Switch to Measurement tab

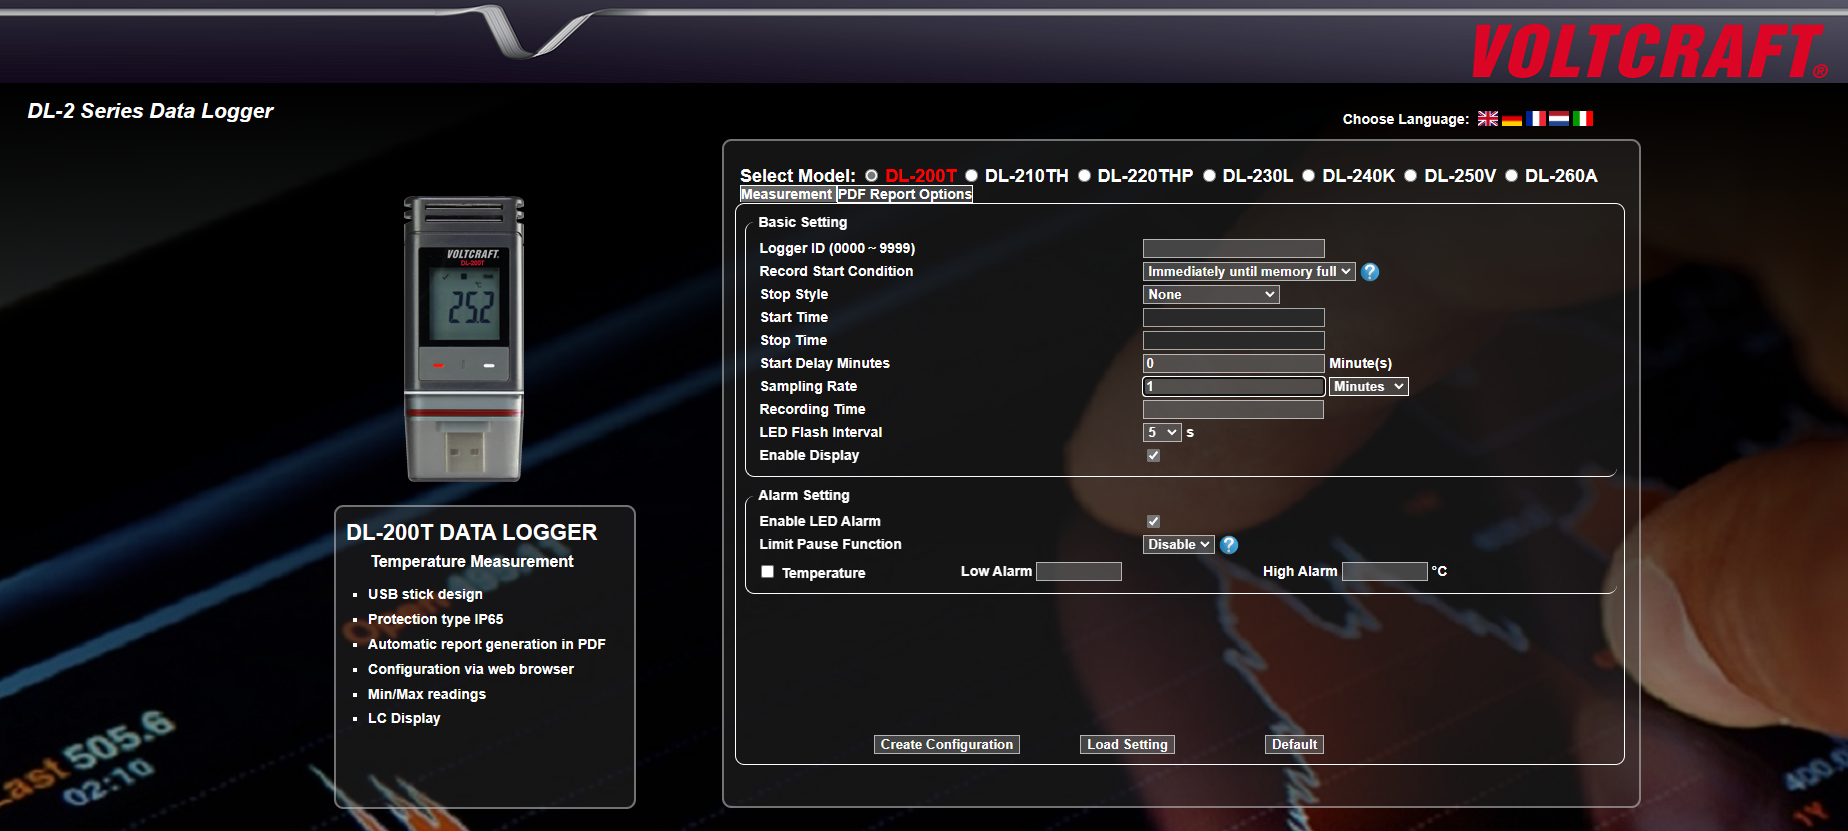point(786,194)
